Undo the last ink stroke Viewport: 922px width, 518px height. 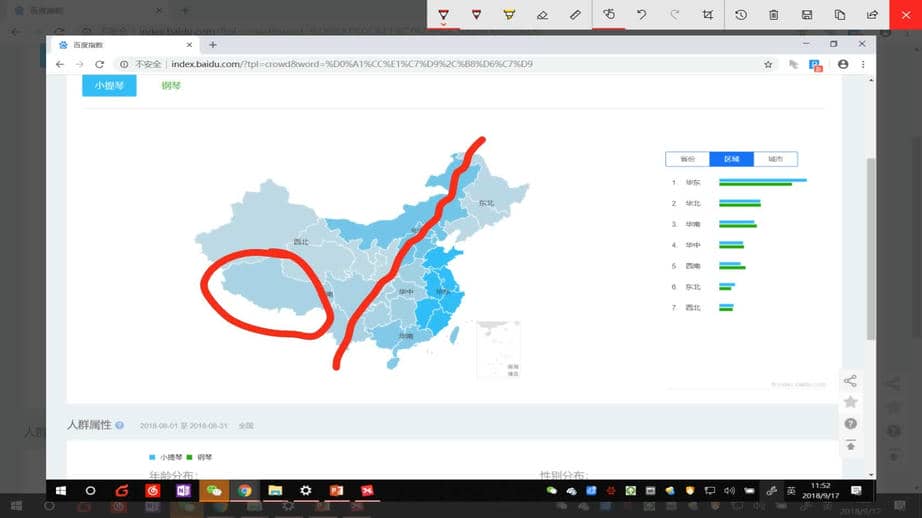(642, 15)
